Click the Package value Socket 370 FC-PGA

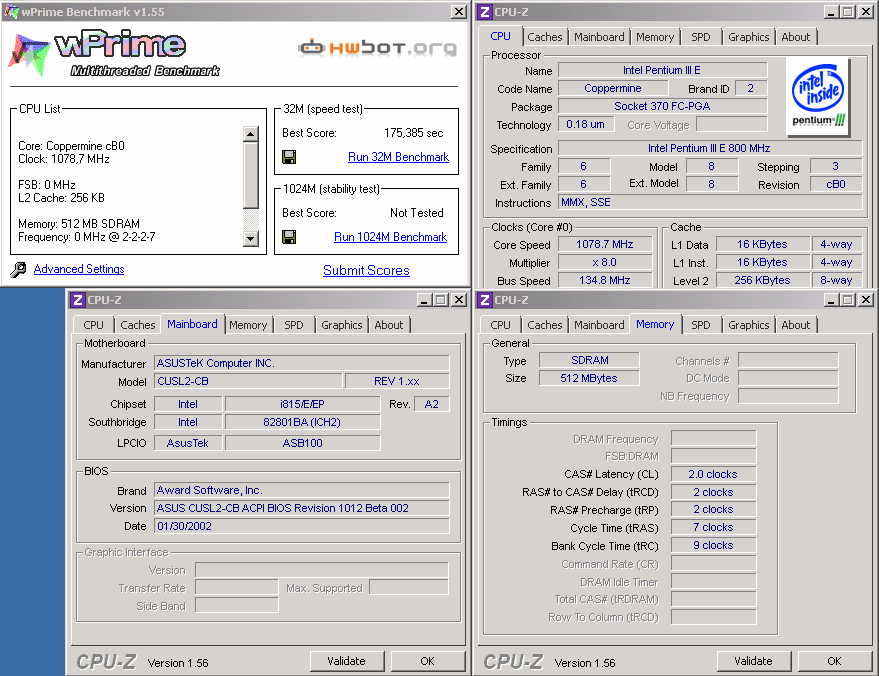tap(662, 106)
